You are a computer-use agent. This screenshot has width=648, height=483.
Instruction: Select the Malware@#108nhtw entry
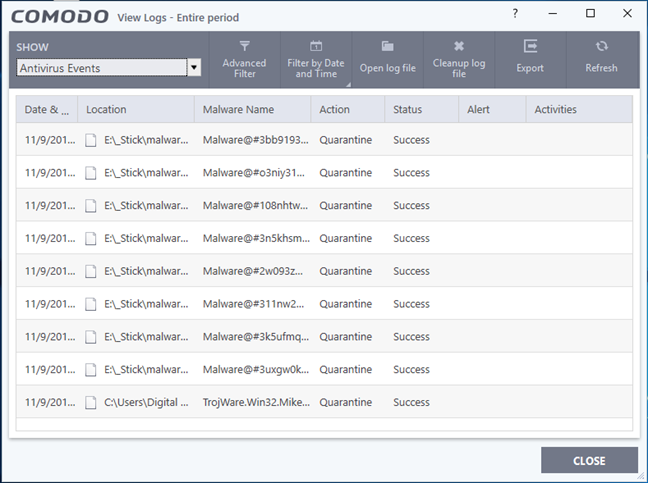click(324, 205)
